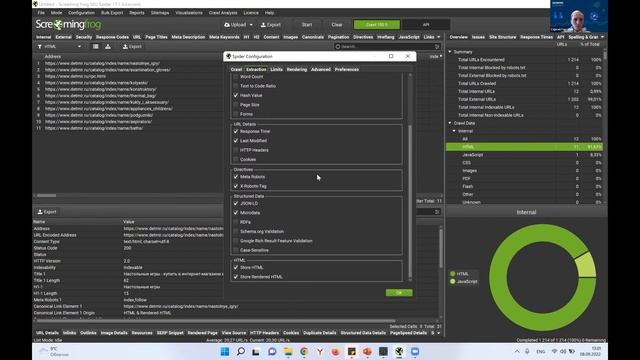The image size is (640, 360).
Task: Click the Screaming Frog logo
Action: click(68, 24)
